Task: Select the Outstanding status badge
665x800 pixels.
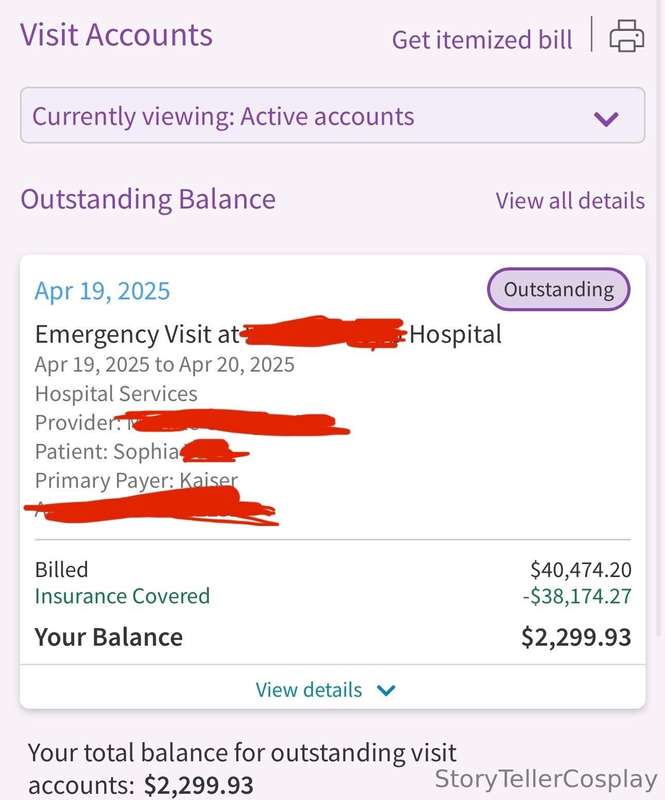Action: (x=559, y=289)
